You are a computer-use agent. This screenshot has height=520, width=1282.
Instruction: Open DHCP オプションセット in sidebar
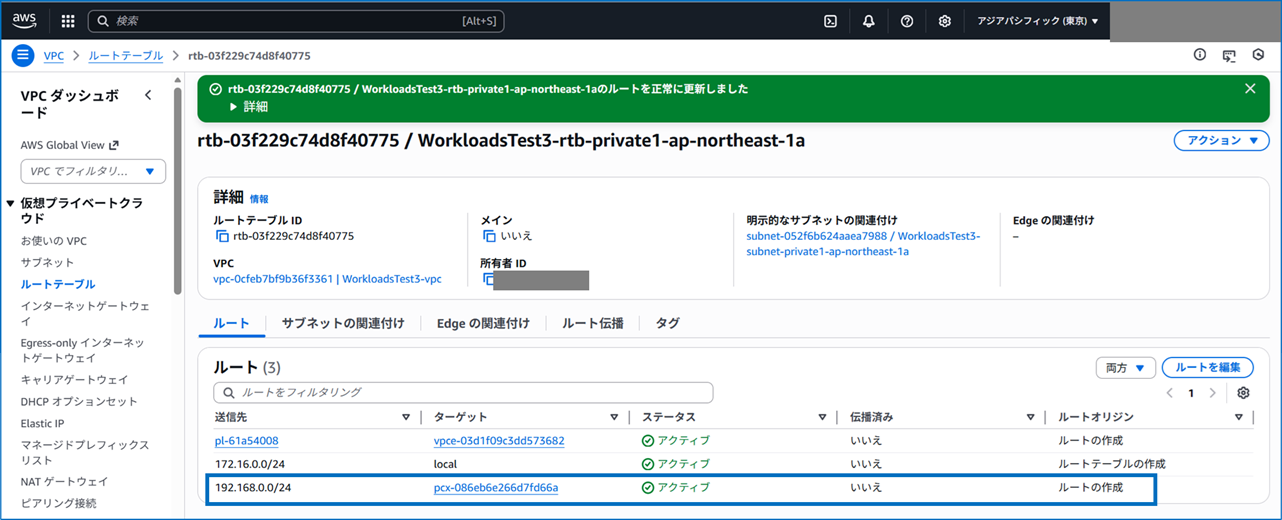(x=79, y=401)
